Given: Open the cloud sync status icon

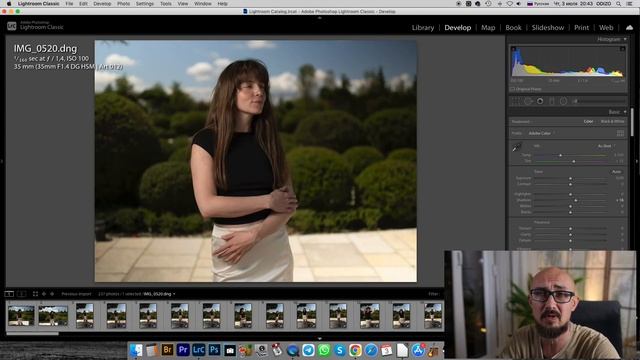Looking at the screenshot, I should 629,27.
